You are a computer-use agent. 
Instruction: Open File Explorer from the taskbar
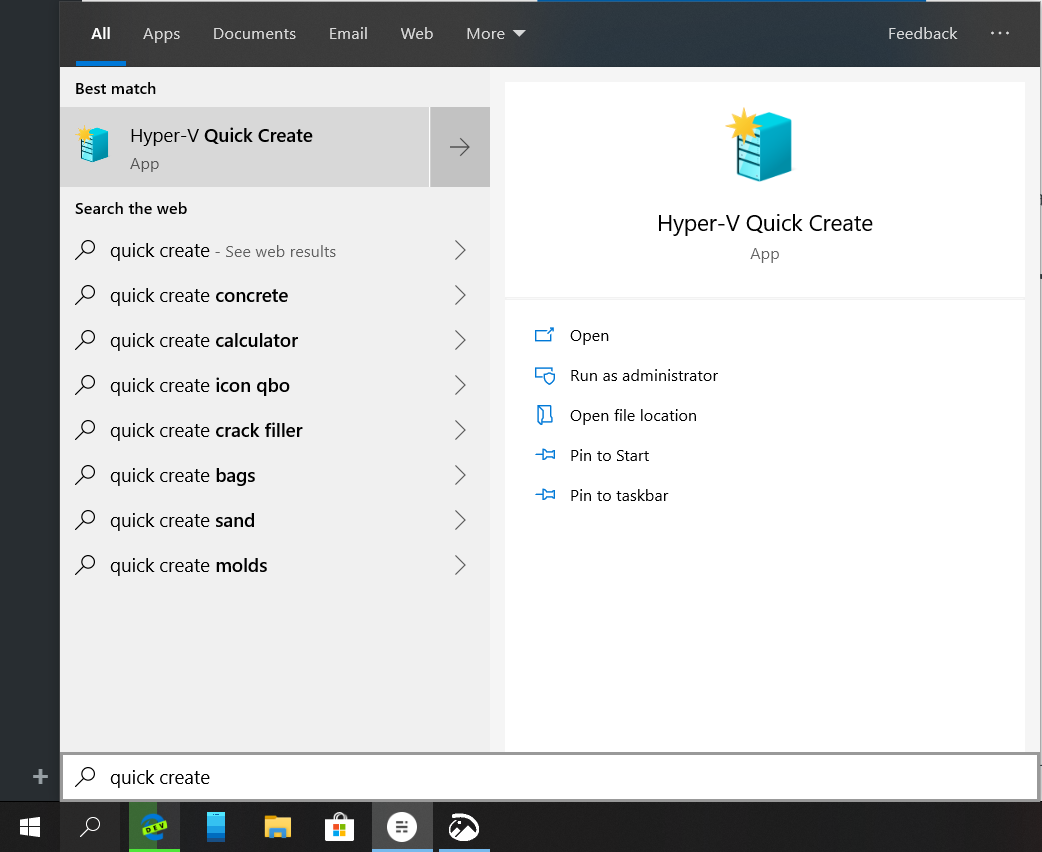(x=277, y=827)
